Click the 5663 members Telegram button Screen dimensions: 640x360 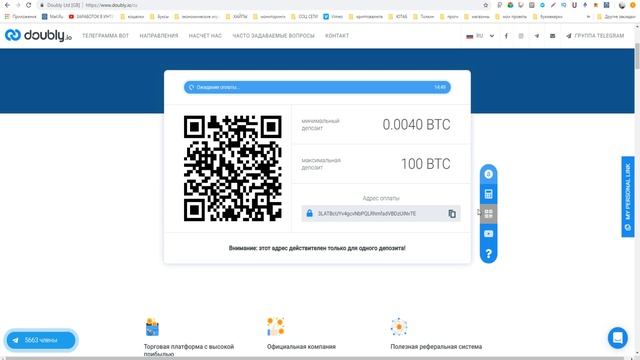[41, 340]
